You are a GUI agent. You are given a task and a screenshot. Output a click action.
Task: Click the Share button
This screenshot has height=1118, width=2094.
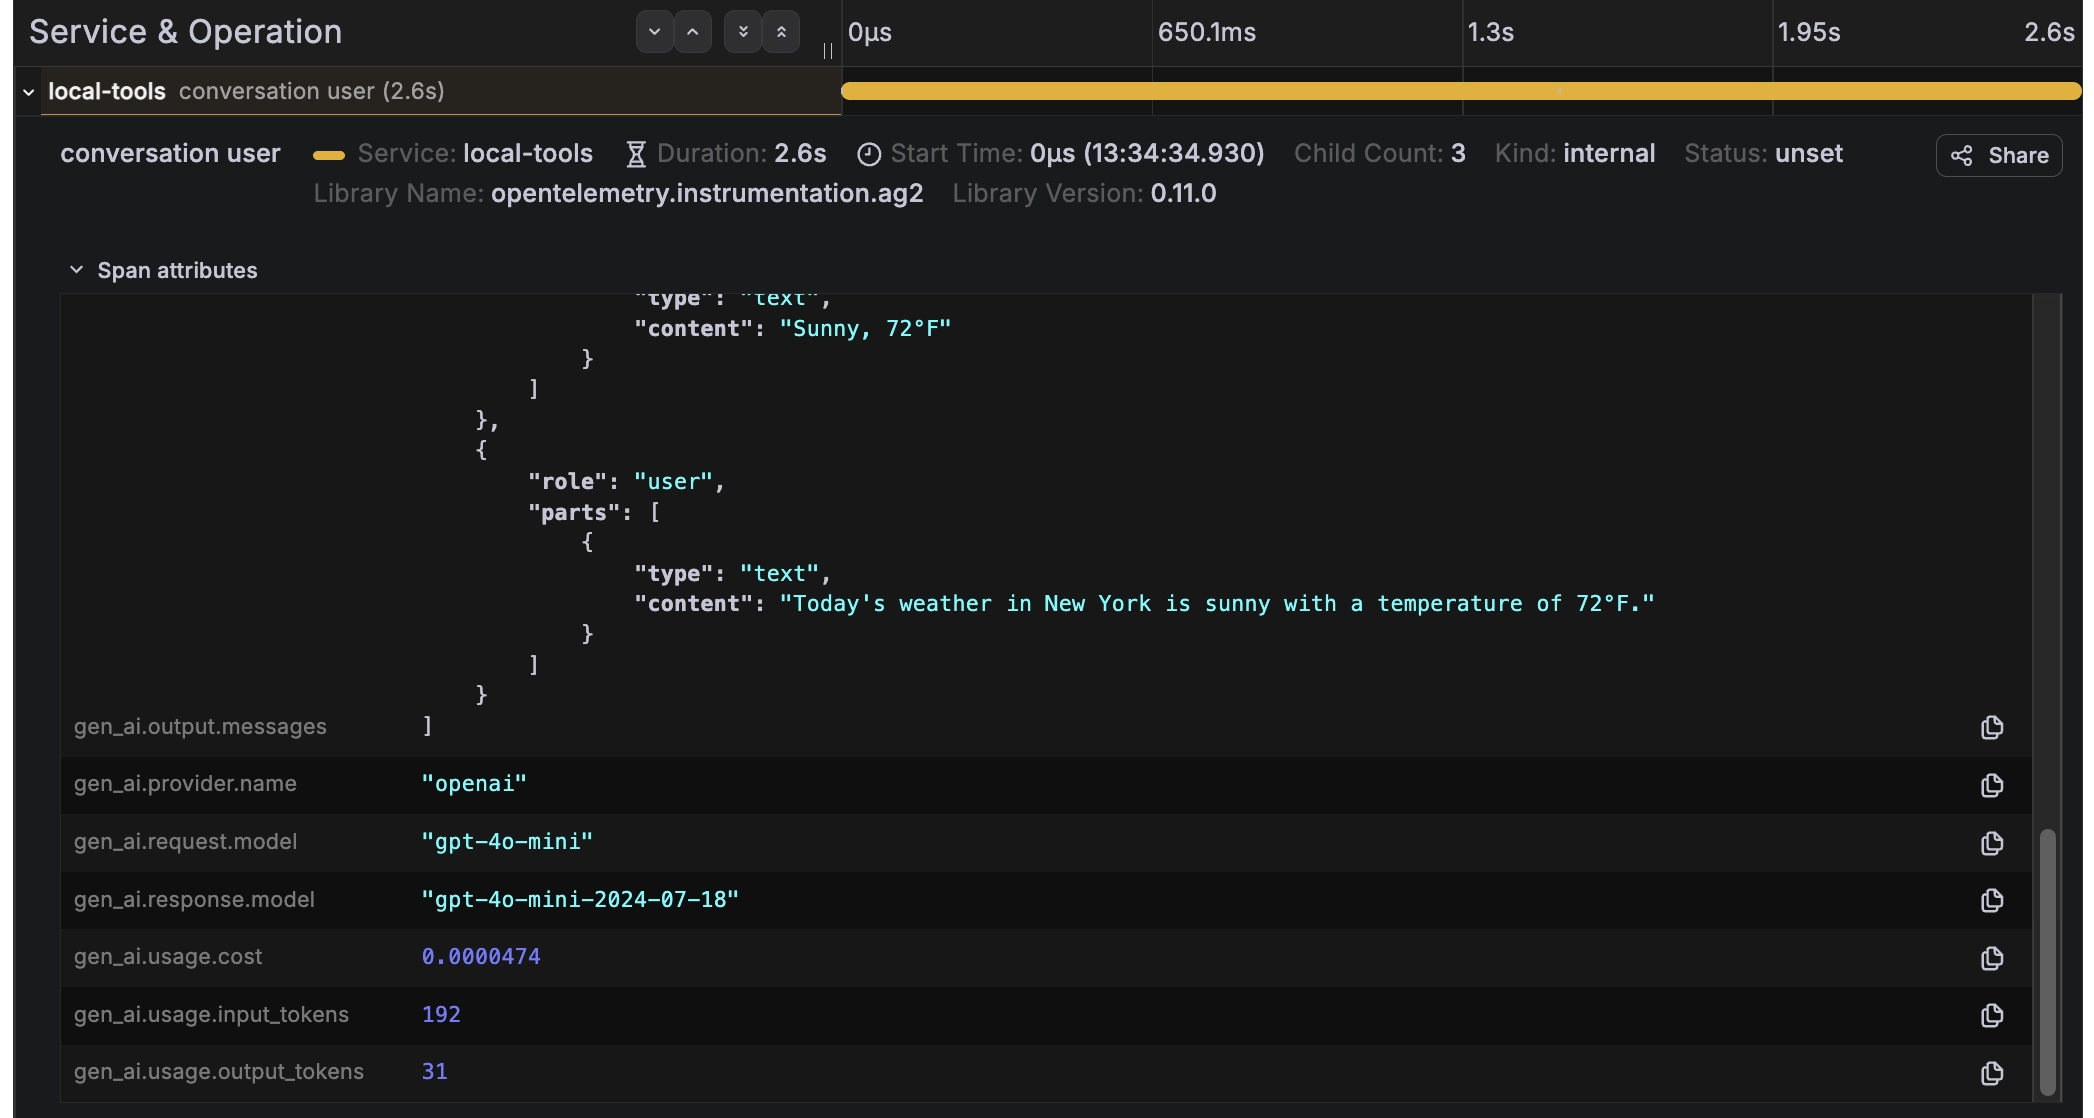(1998, 155)
